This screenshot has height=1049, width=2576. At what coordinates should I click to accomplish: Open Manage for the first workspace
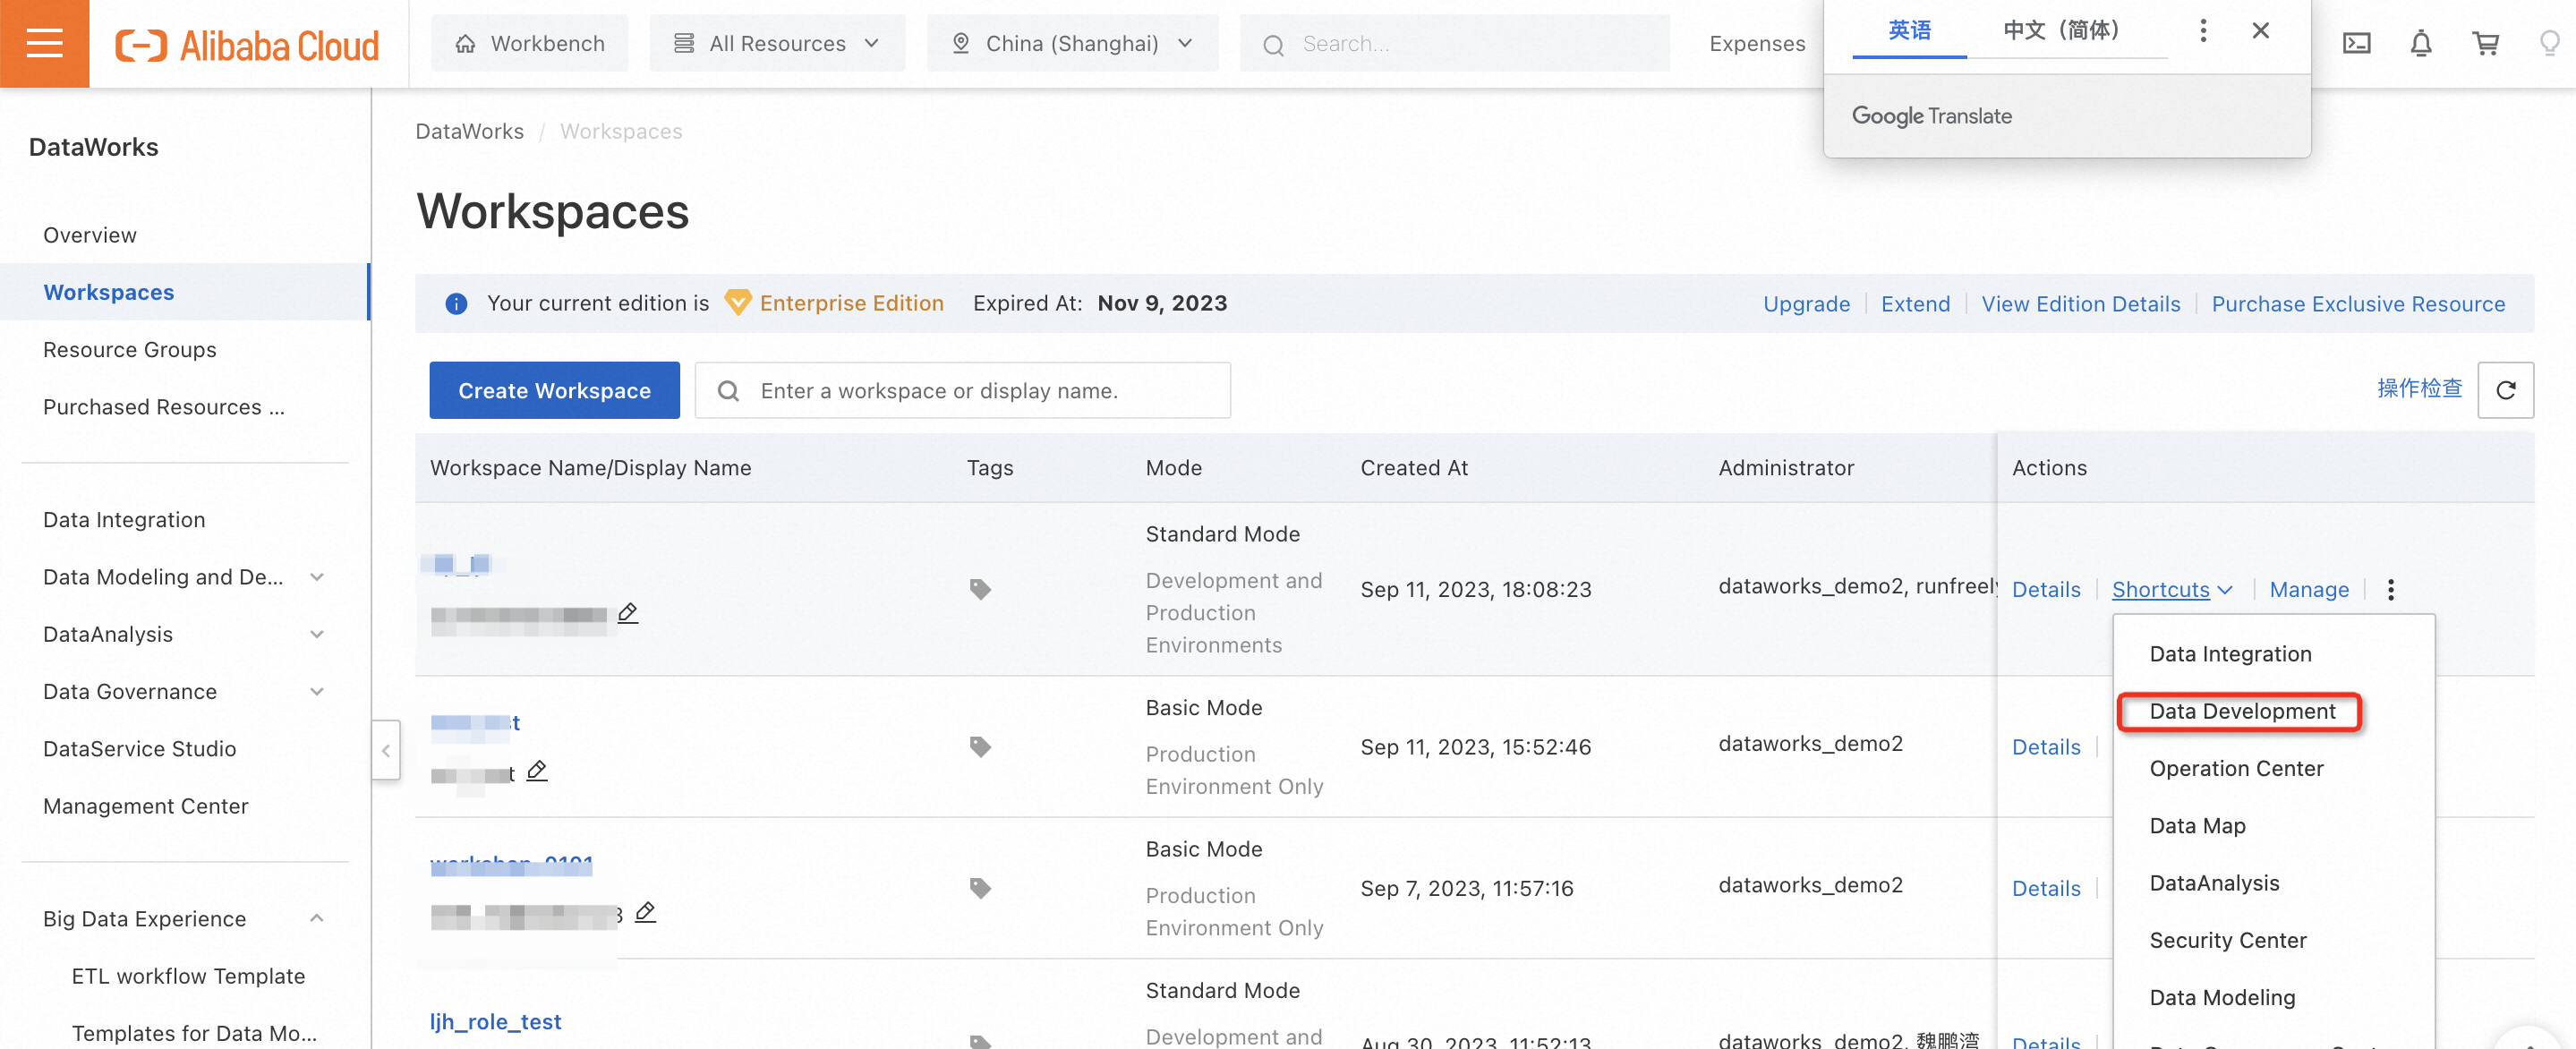pos(2308,590)
